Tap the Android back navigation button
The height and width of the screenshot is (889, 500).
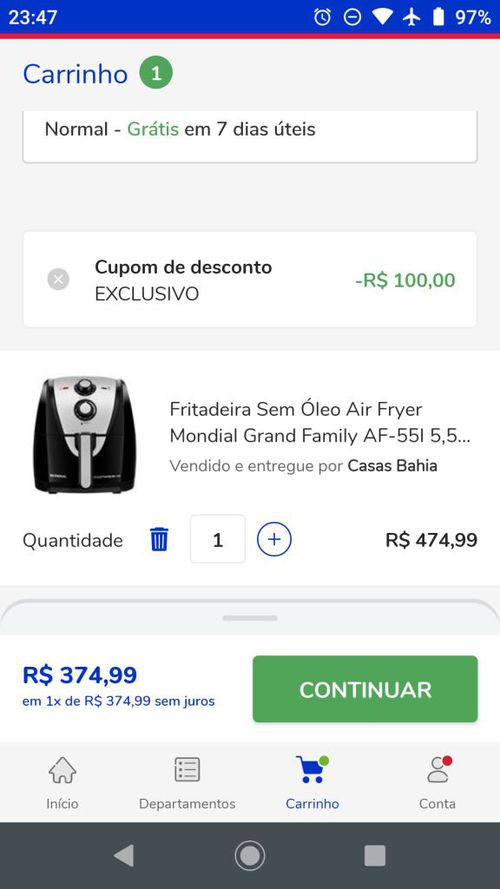pyautogui.click(x=124, y=855)
